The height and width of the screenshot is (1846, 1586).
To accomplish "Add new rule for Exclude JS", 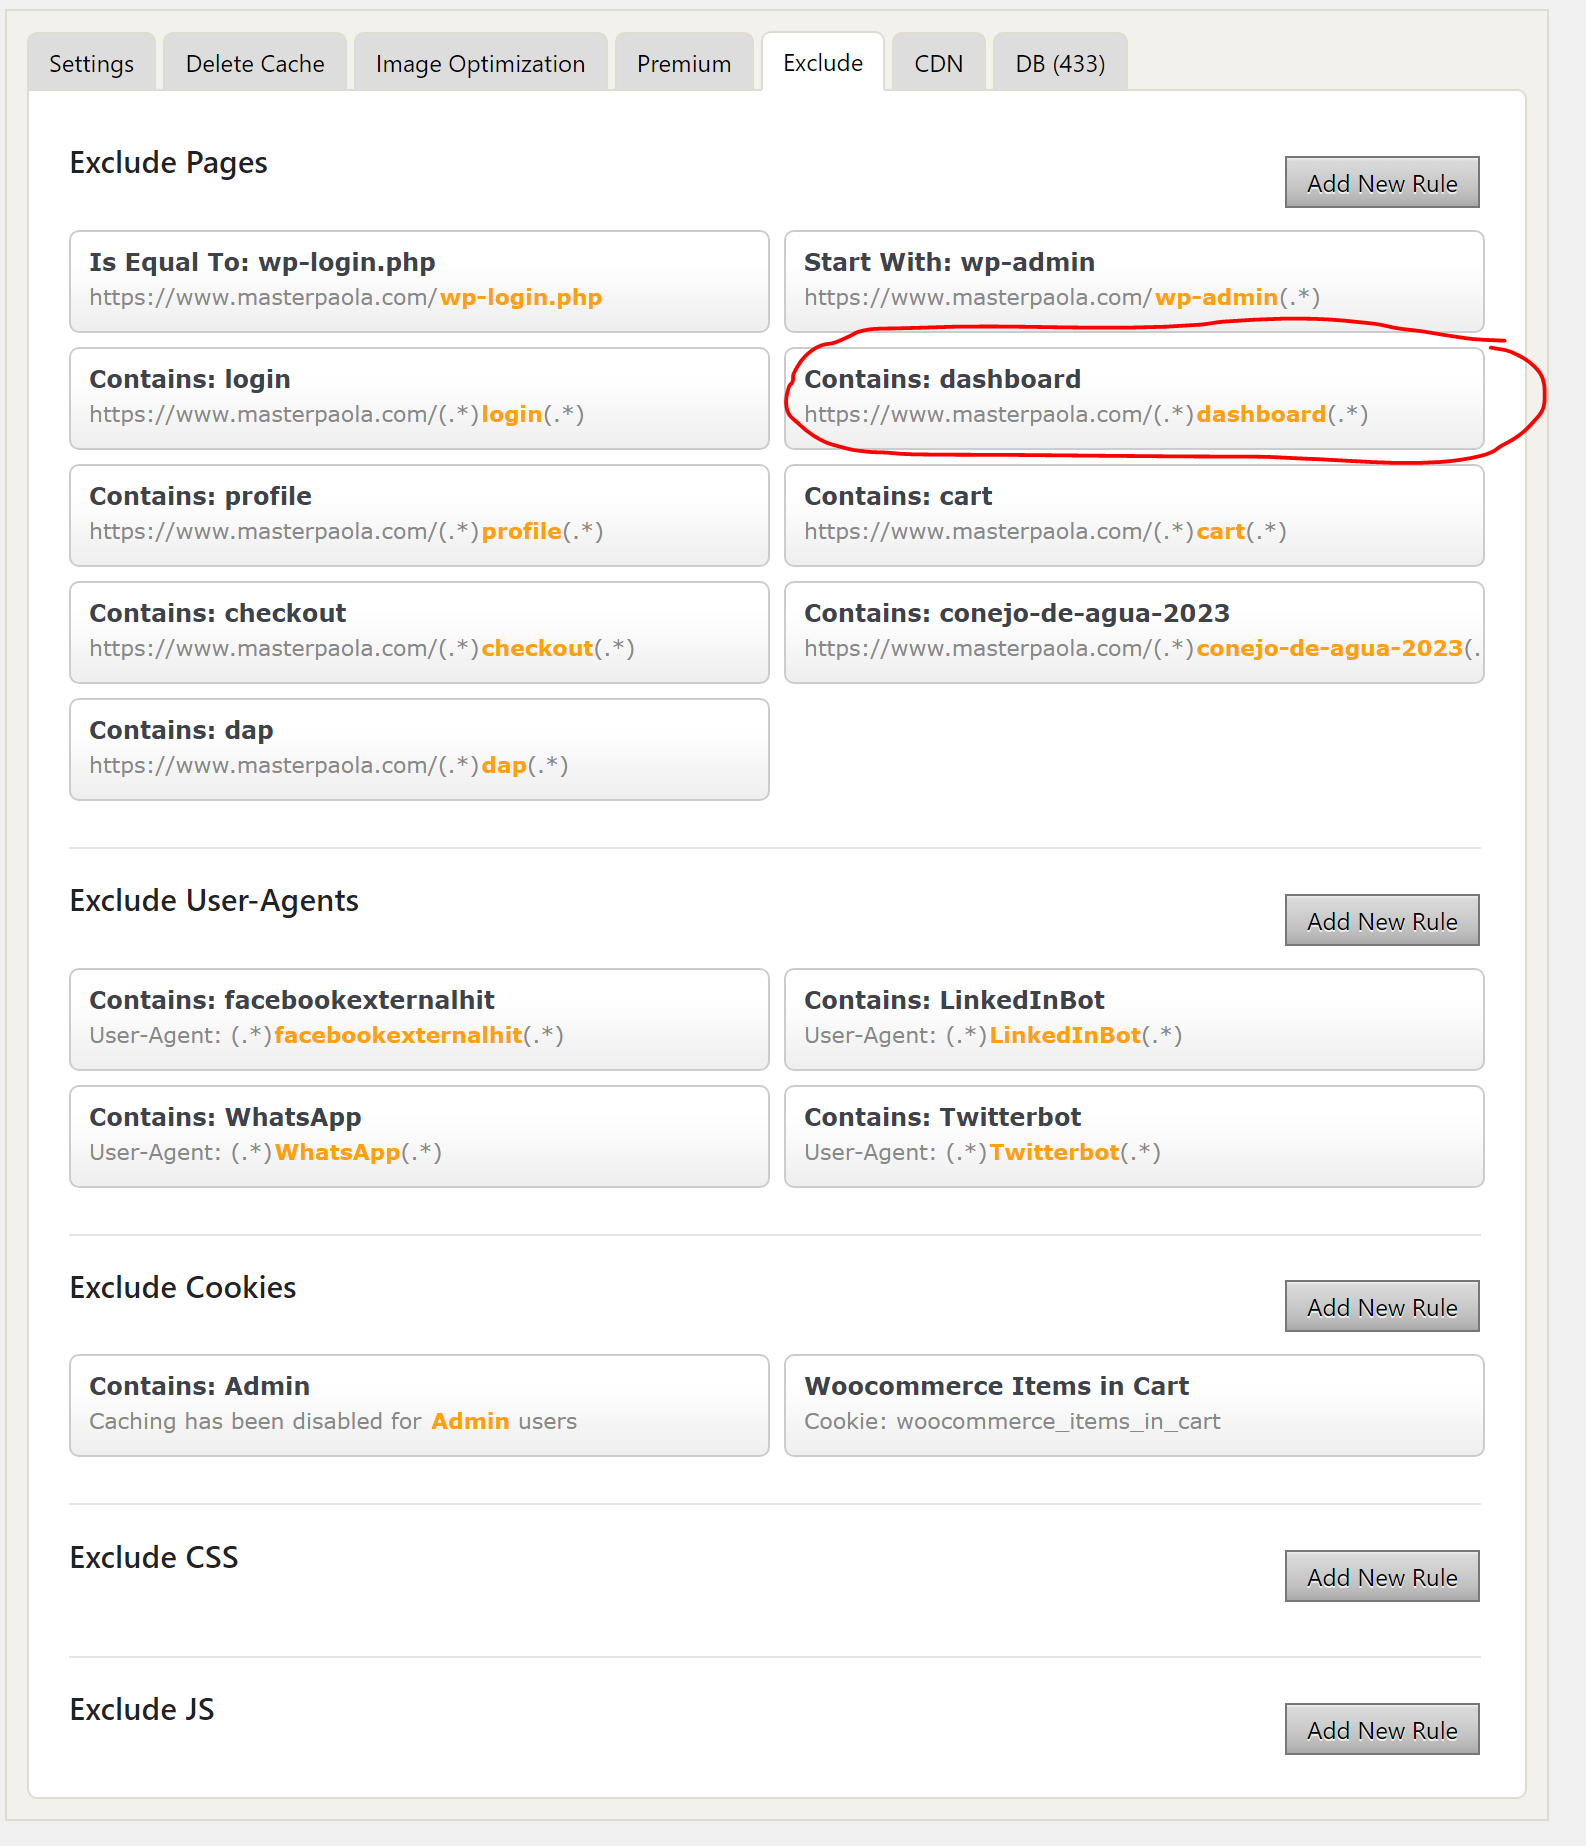I will (x=1382, y=1729).
